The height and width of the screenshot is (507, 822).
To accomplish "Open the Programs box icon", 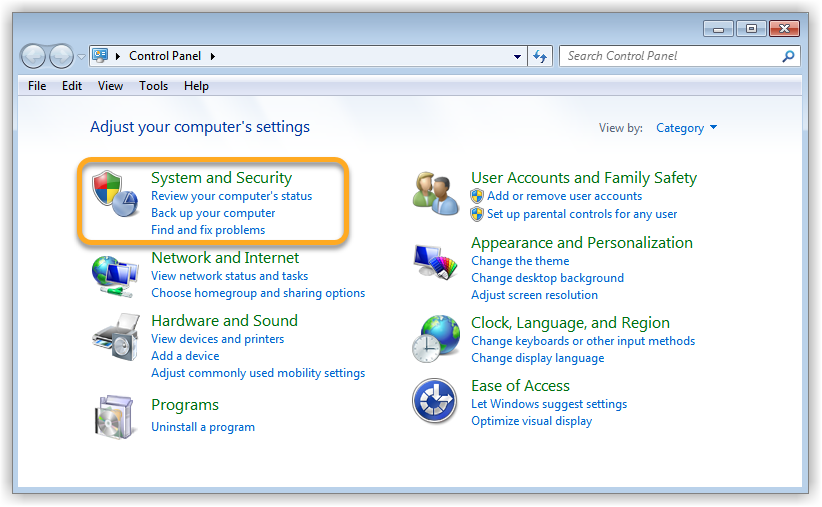I will coord(115,416).
